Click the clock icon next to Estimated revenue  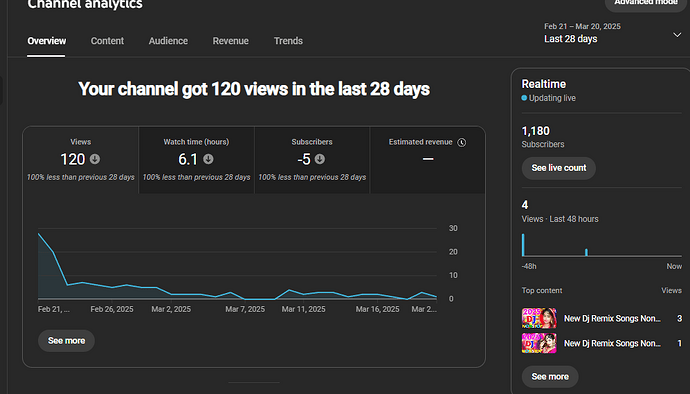point(461,142)
